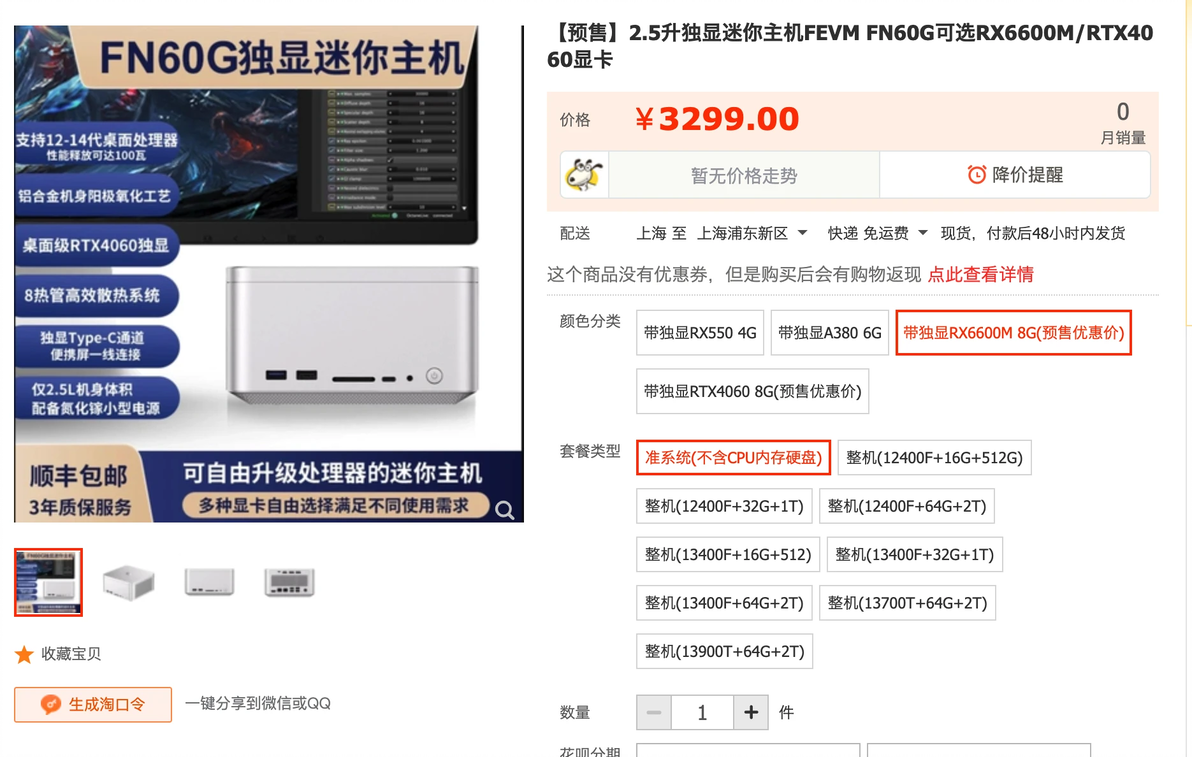
Task: Select the 13700T+64G+2T full machine package
Action: pyautogui.click(x=907, y=603)
